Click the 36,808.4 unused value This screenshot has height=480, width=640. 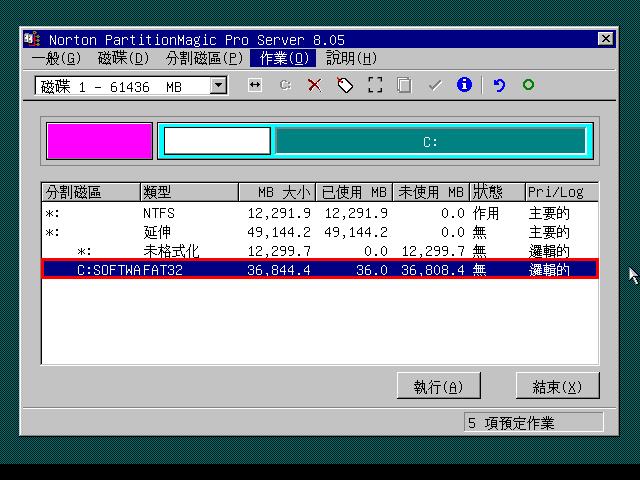pyautogui.click(x=433, y=270)
